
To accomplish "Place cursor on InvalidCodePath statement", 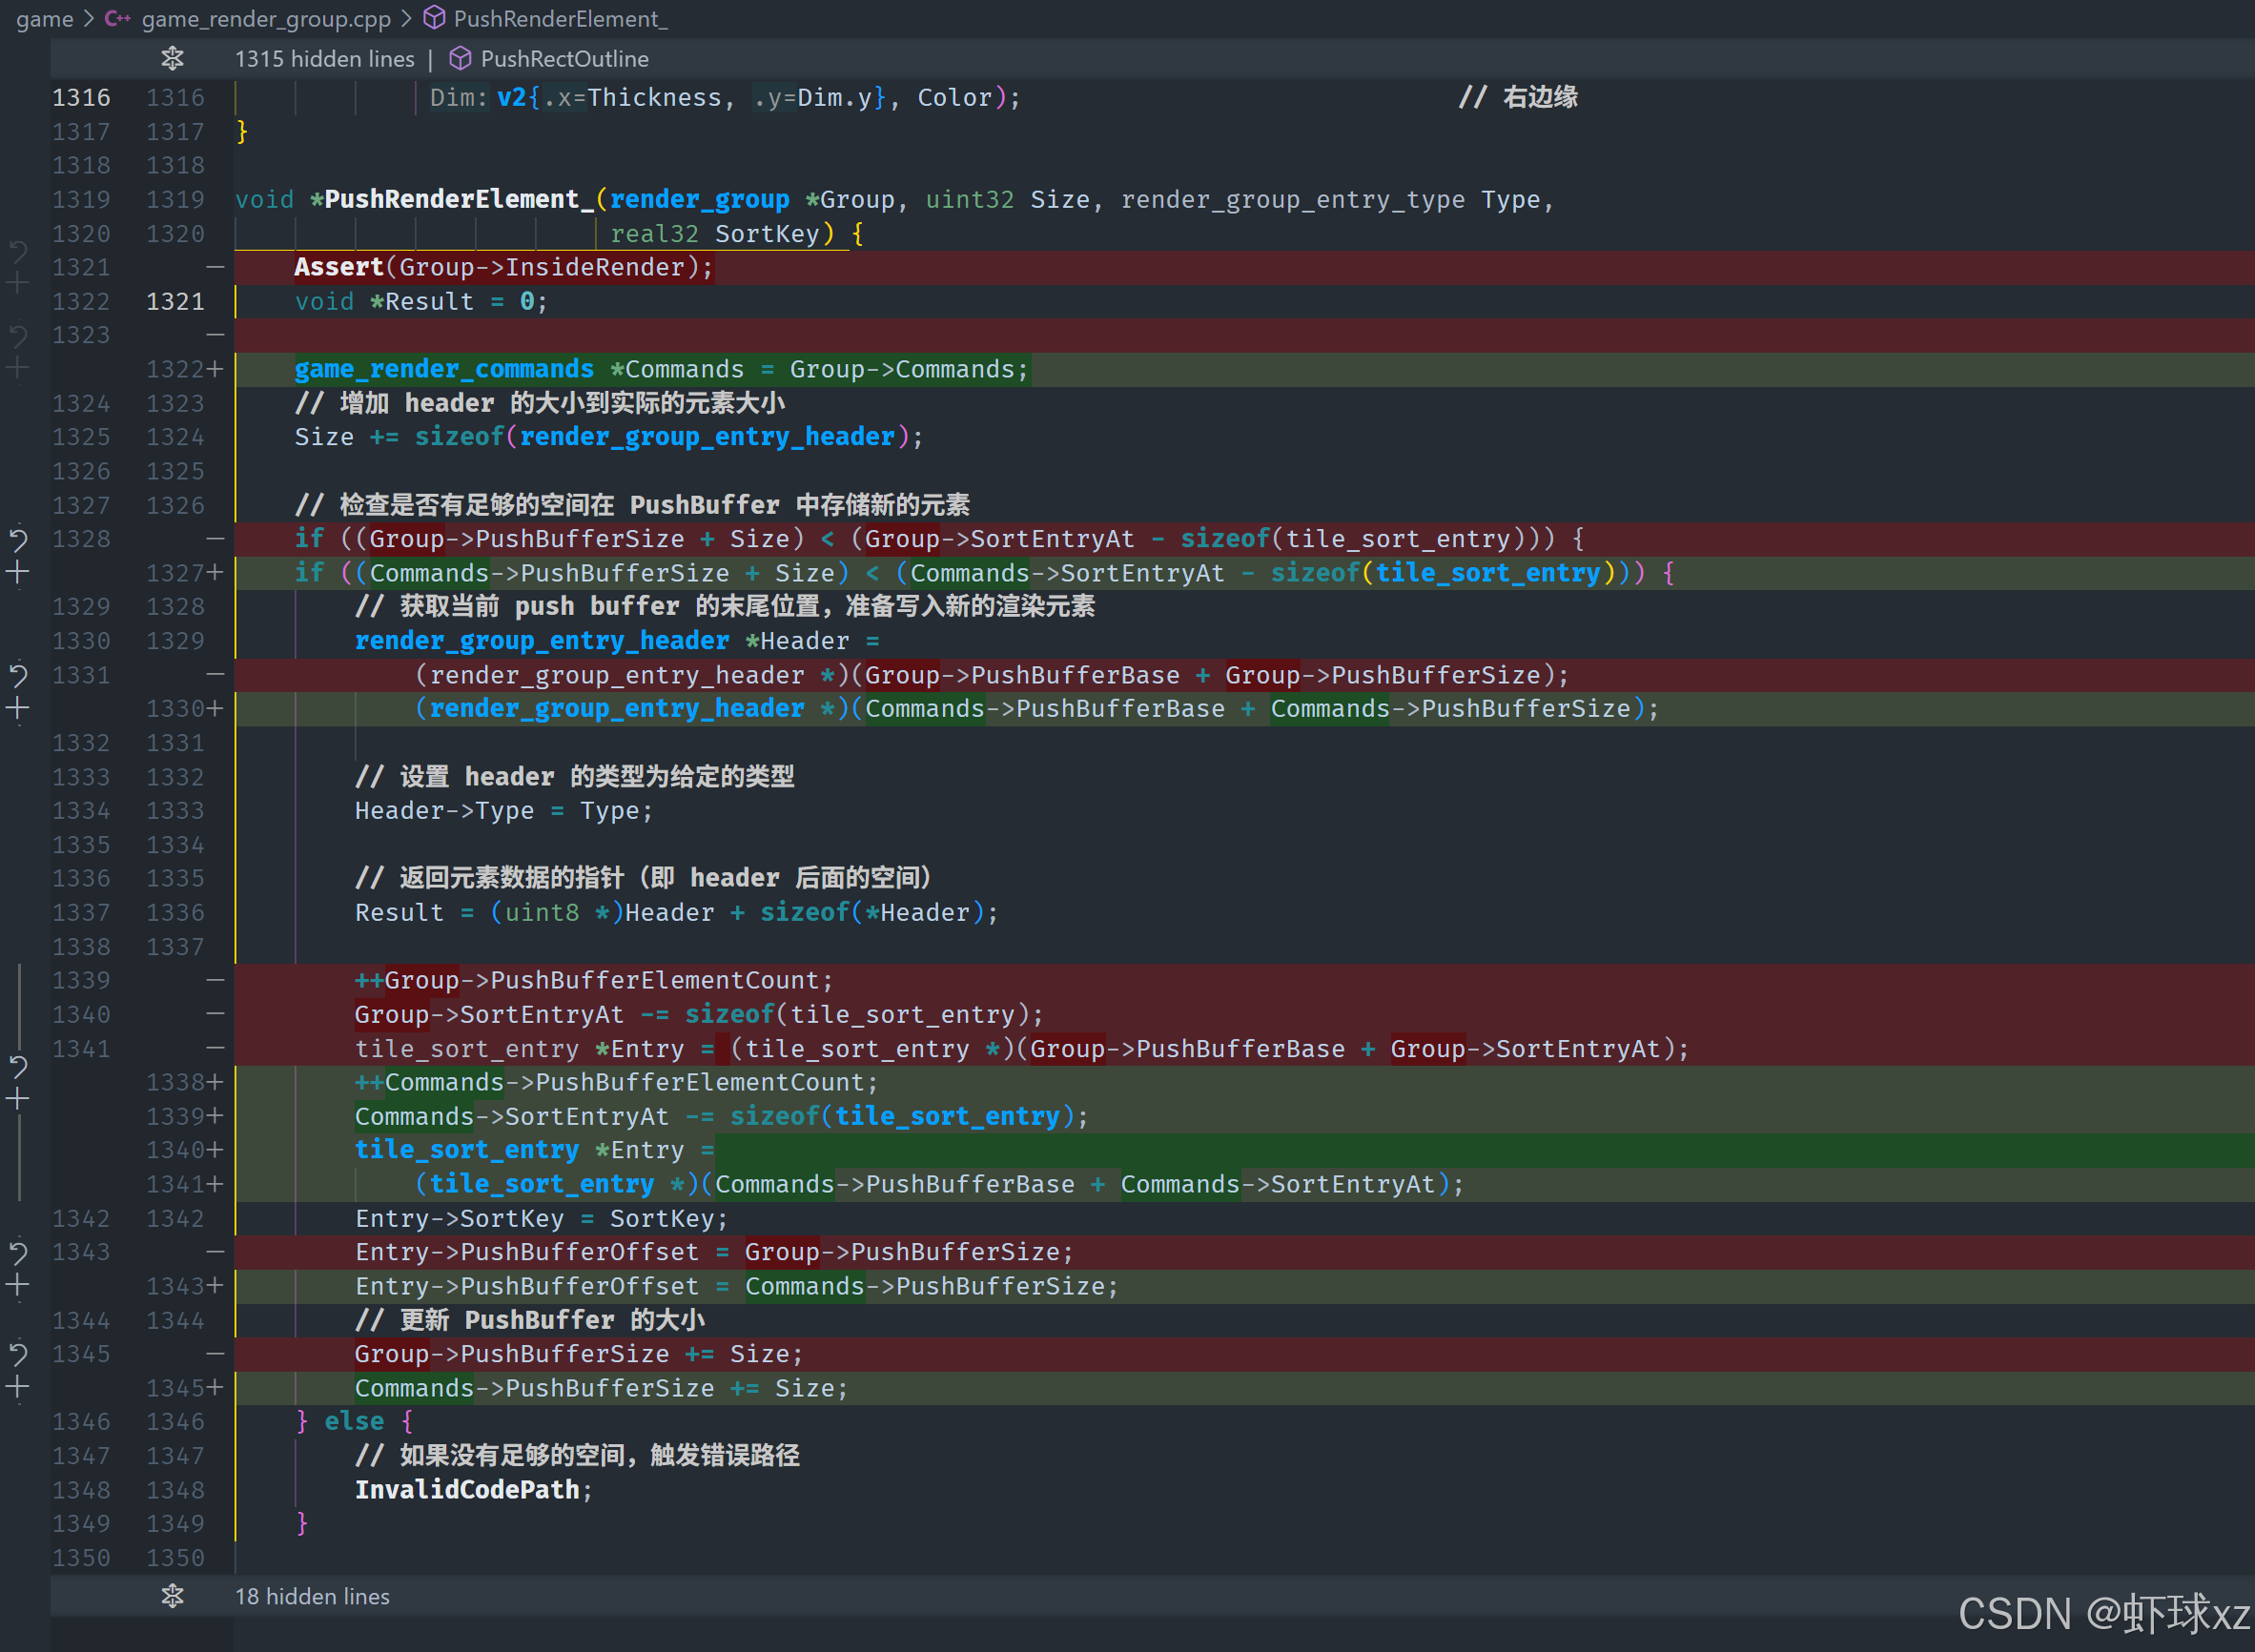I will pyautogui.click(x=467, y=1490).
